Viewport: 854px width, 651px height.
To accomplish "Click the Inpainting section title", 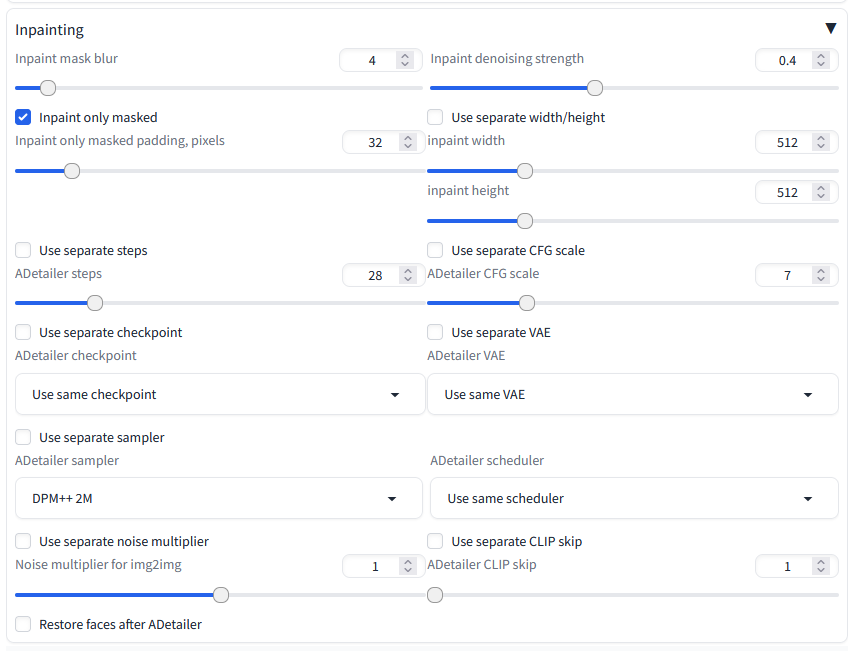I will tap(49, 29).
